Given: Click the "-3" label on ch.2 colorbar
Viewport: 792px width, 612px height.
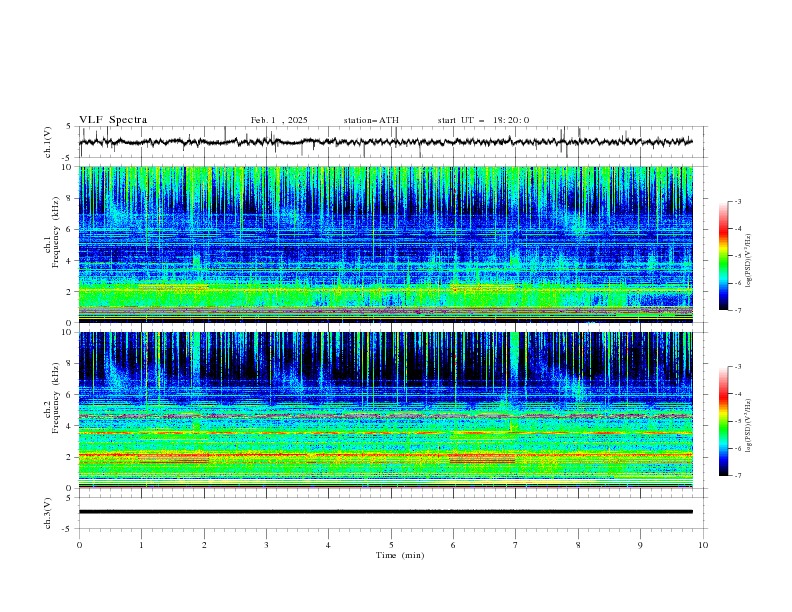Looking at the screenshot, I should click(x=738, y=367).
